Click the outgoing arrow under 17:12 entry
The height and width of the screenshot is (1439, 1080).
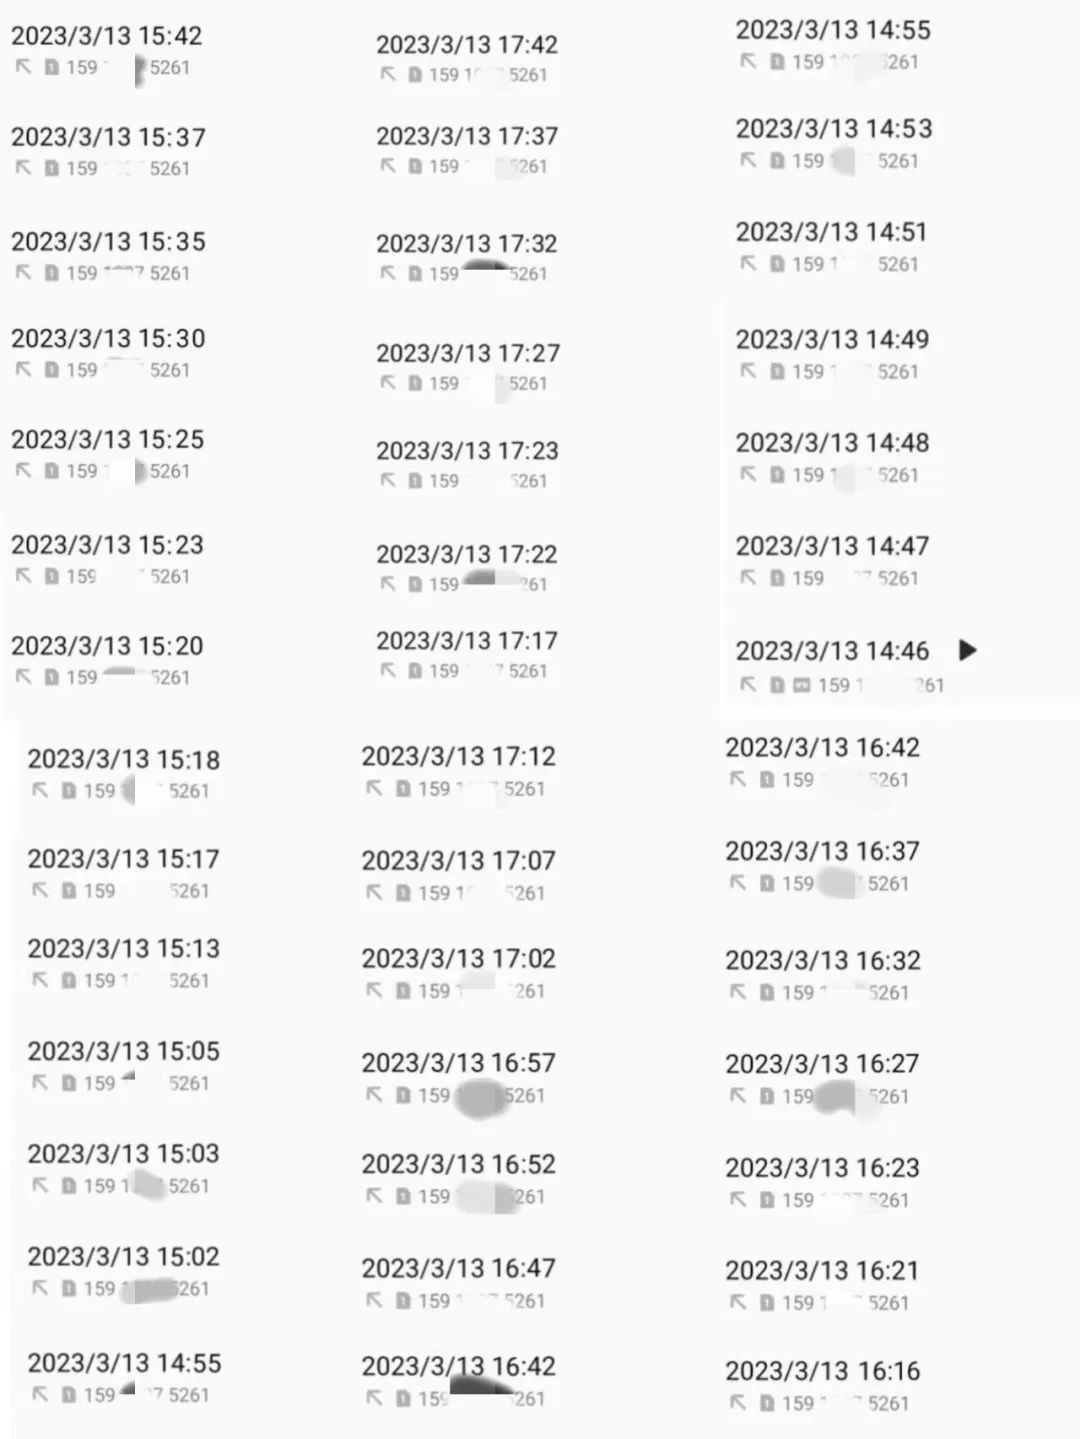pos(374,789)
